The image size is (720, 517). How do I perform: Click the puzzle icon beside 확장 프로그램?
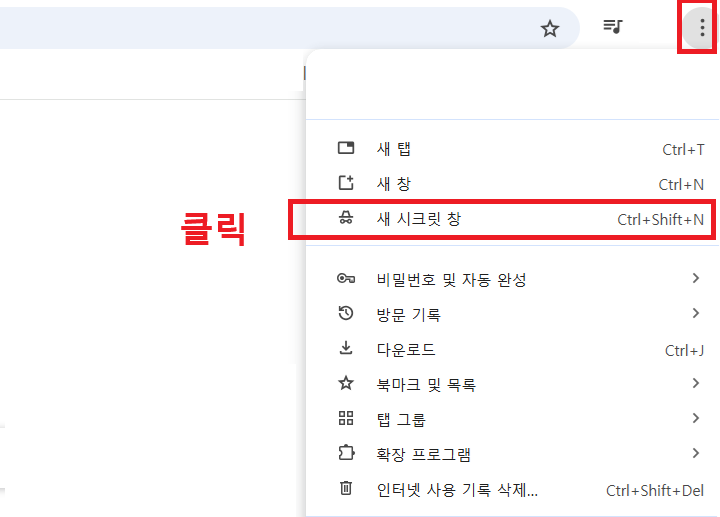point(346,453)
